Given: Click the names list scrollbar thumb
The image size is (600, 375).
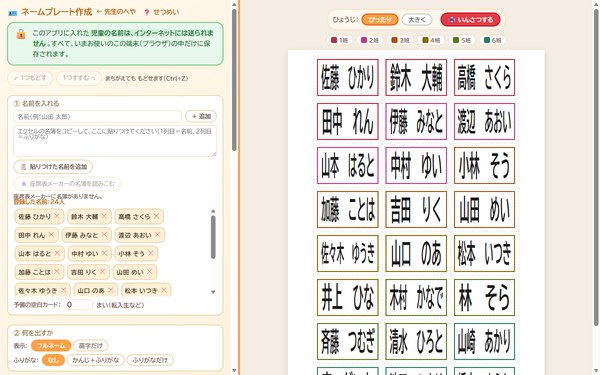Looking at the screenshot, I should (213, 237).
